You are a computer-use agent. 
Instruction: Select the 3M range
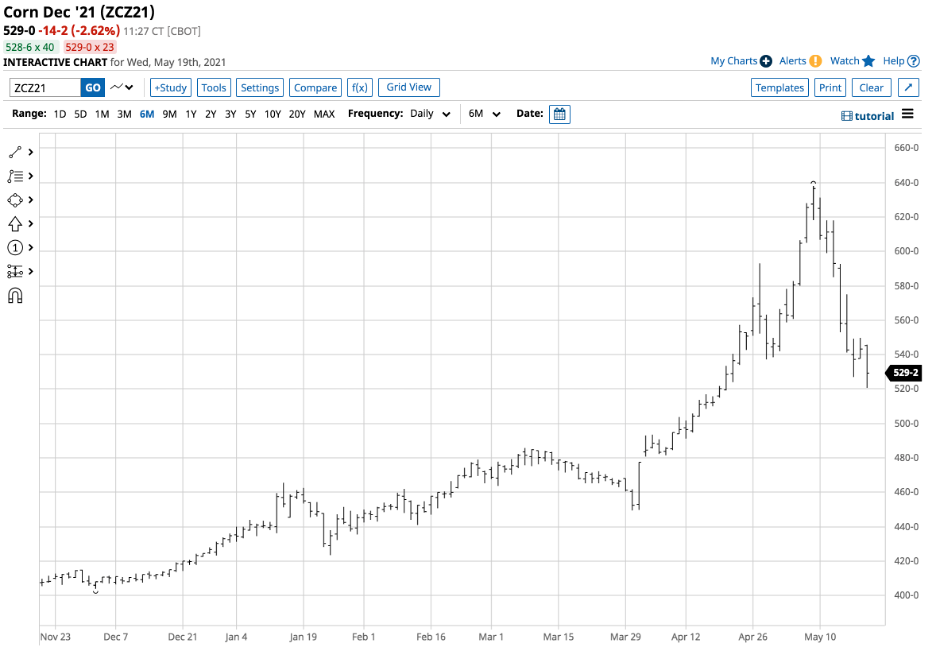coord(124,114)
